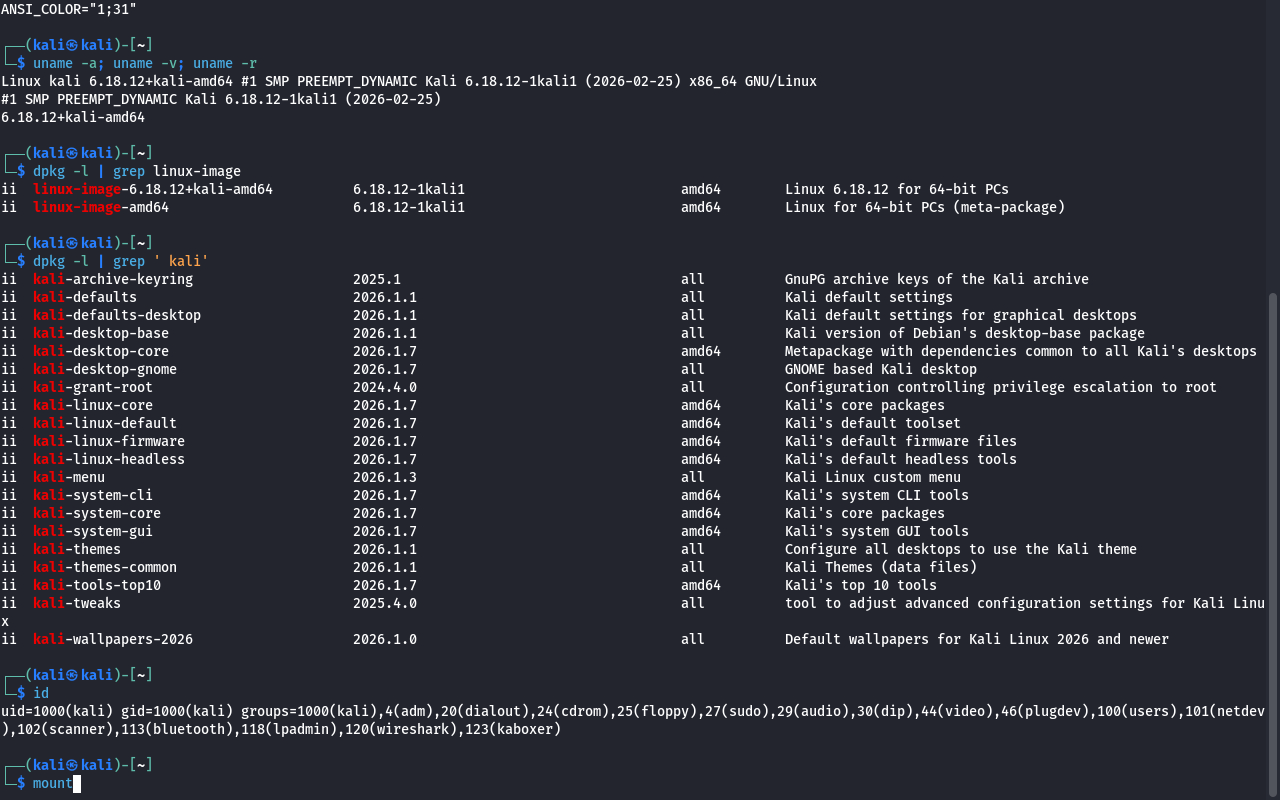
Task: Click the kali-wallpapers-2026 package name
Action: tap(112, 639)
